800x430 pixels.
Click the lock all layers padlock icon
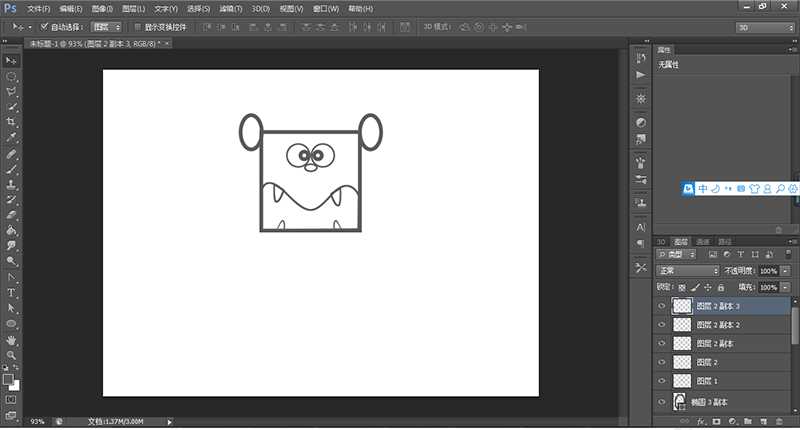point(721,288)
